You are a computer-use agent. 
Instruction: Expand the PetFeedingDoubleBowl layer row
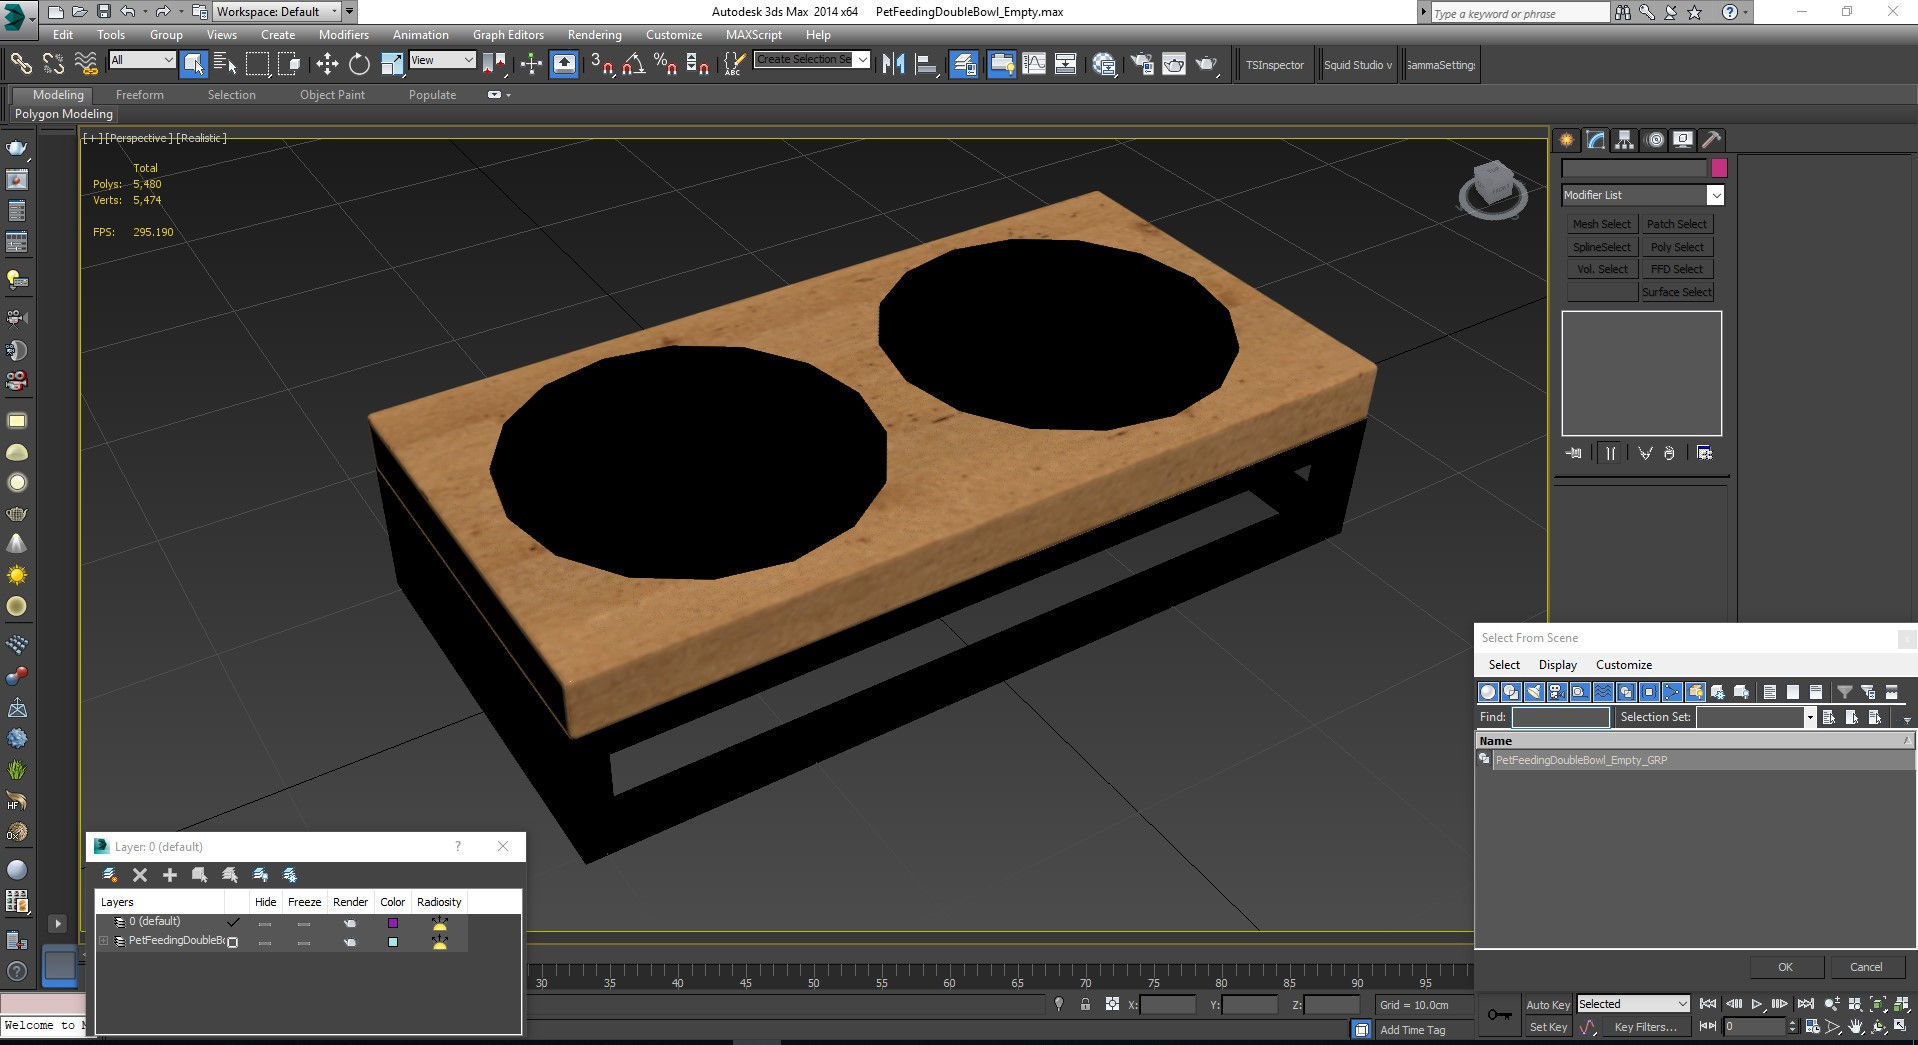tap(103, 941)
